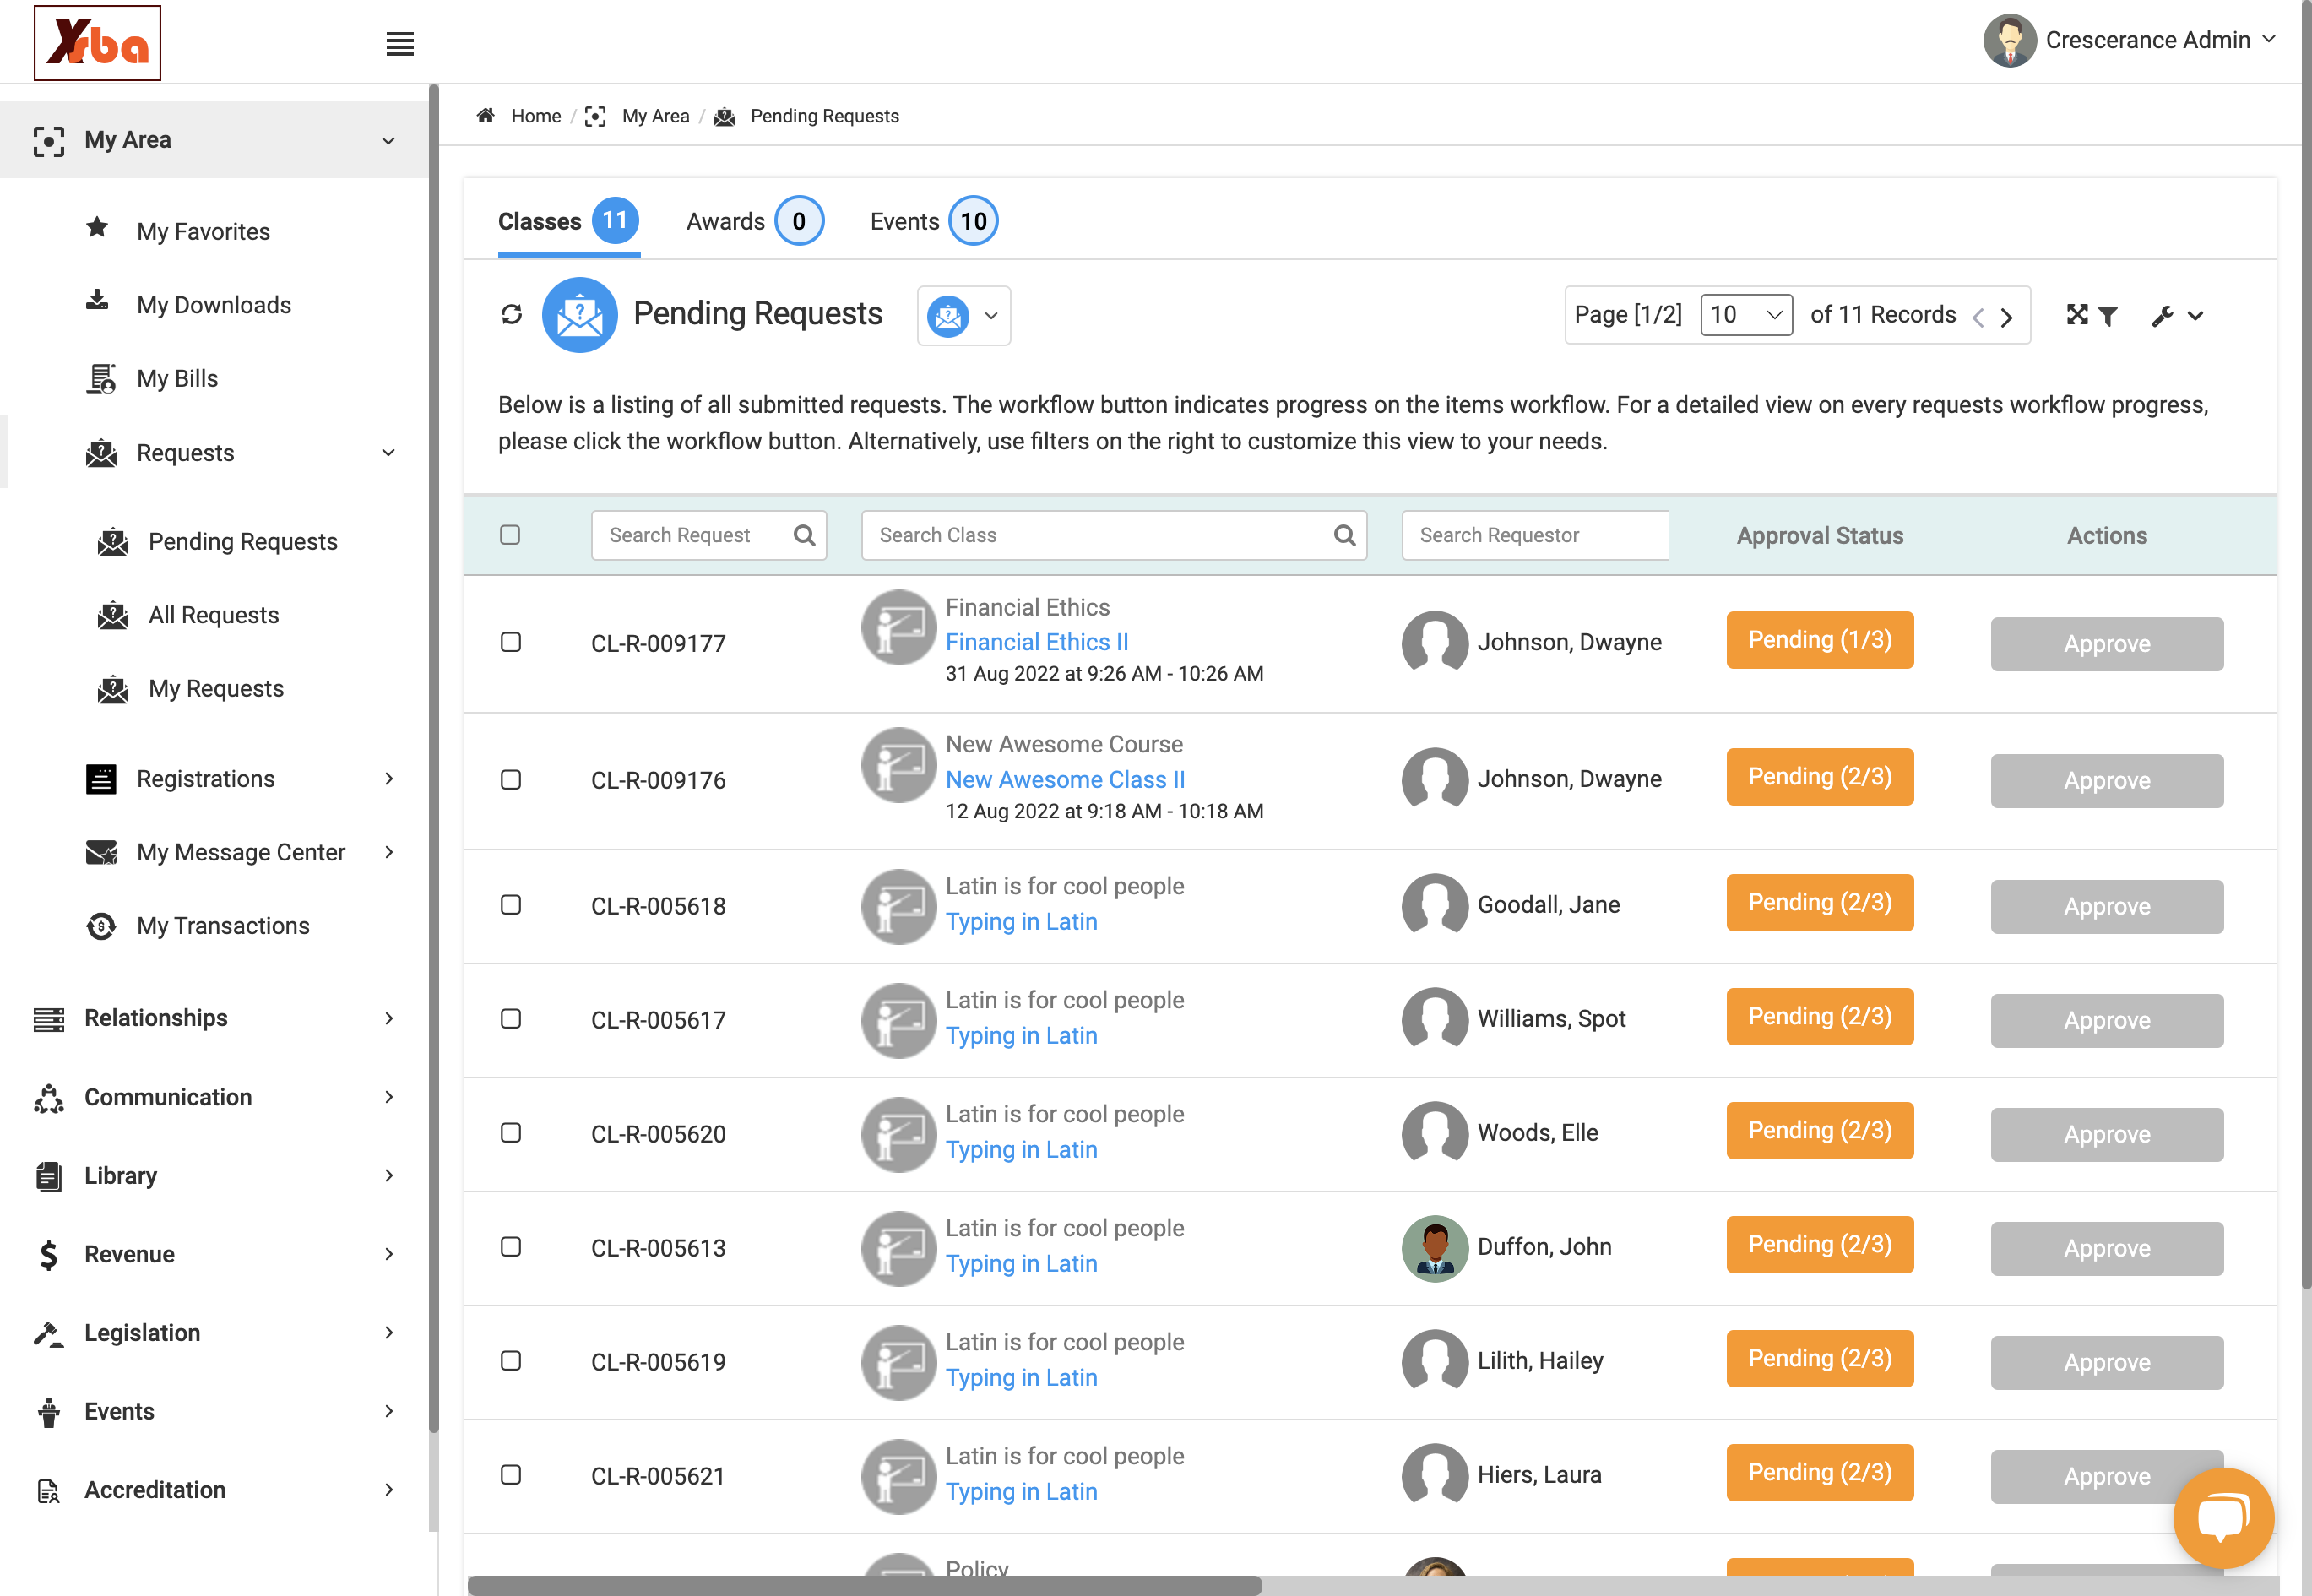This screenshot has height=1596, width=2312.
Task: Click Duffon, John avatar photo
Action: (1434, 1247)
